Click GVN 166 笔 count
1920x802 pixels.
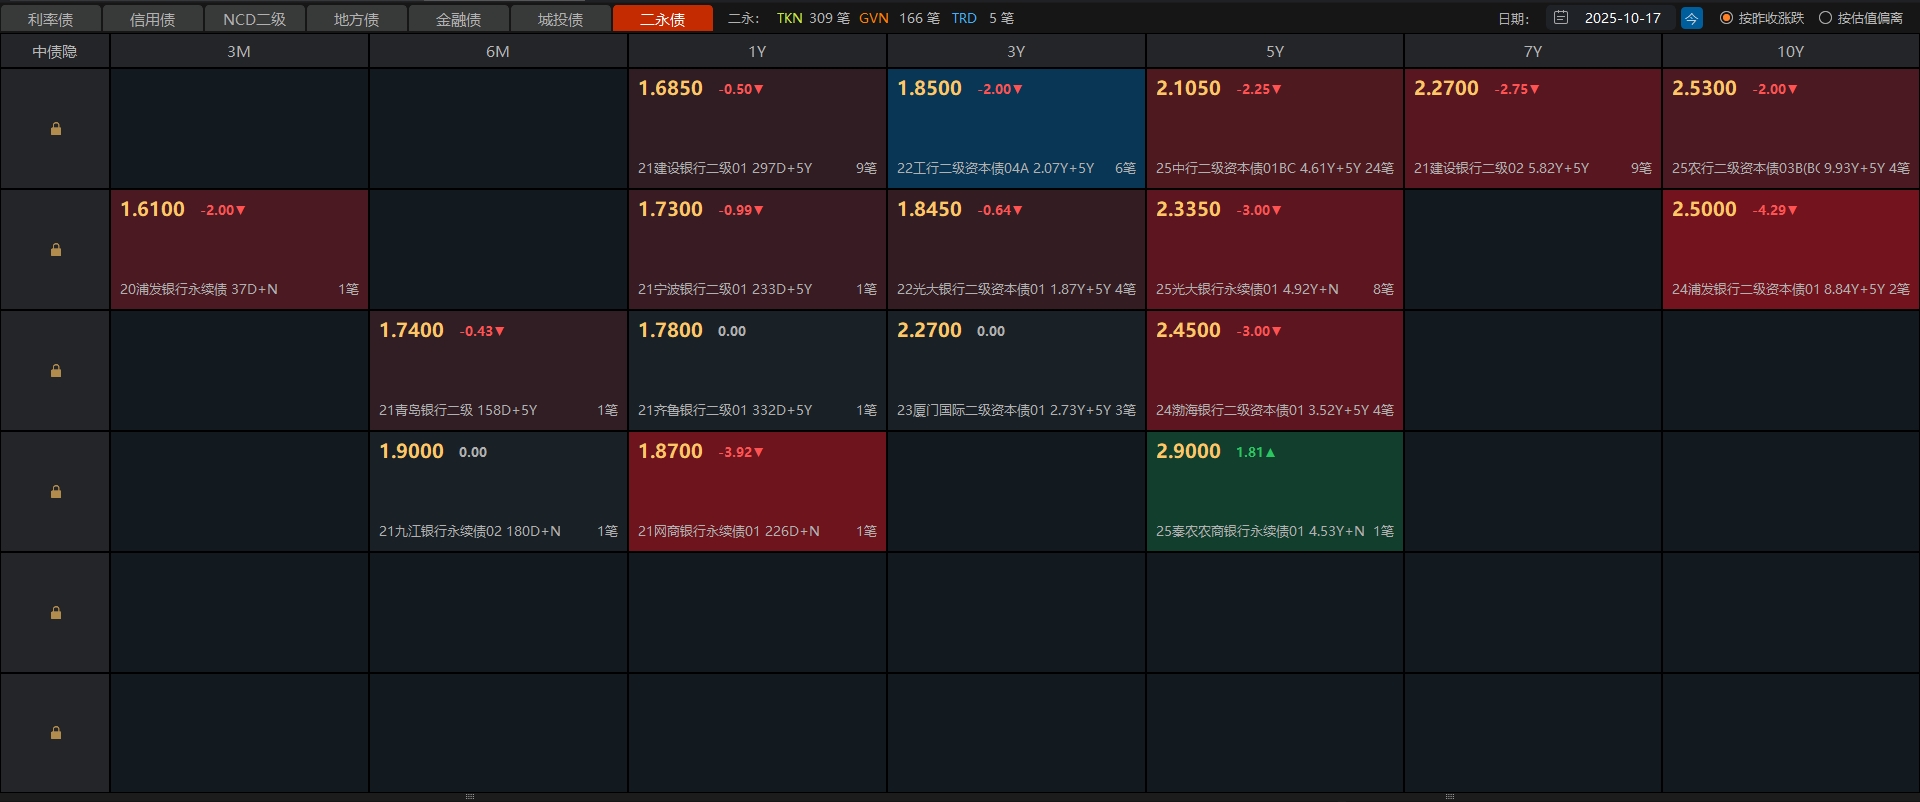[x=899, y=18]
